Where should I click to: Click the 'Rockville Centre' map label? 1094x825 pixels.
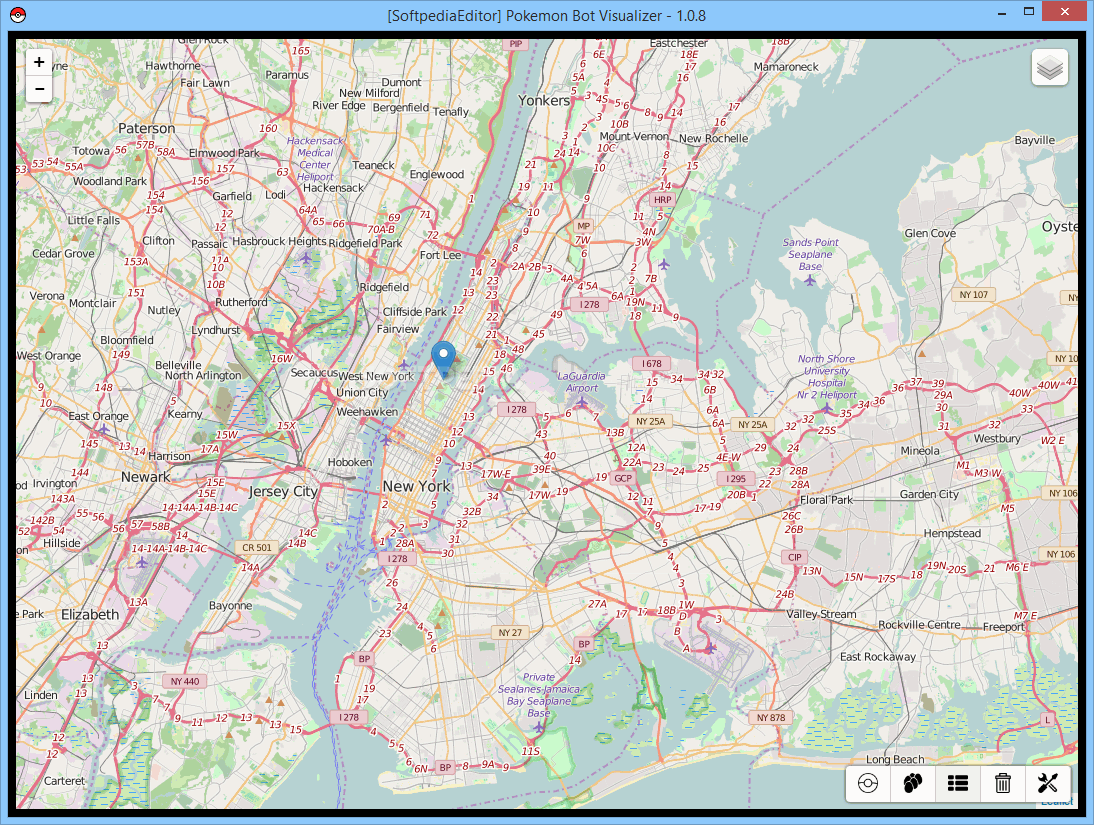(919, 625)
